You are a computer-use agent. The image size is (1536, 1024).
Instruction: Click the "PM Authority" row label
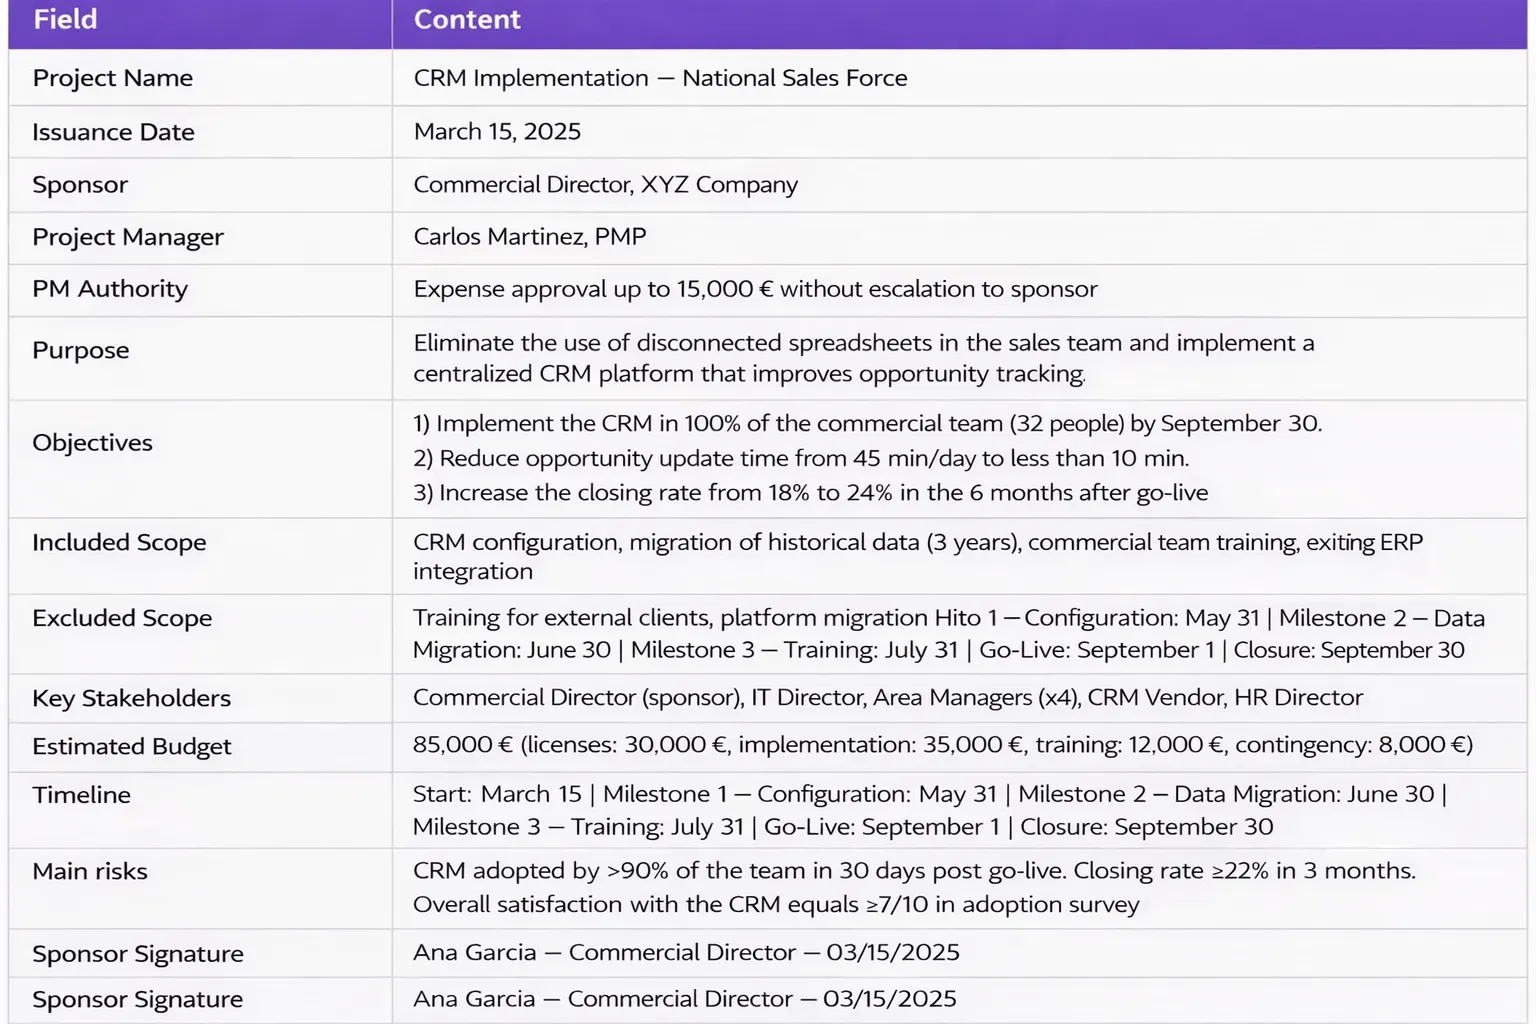(x=110, y=289)
